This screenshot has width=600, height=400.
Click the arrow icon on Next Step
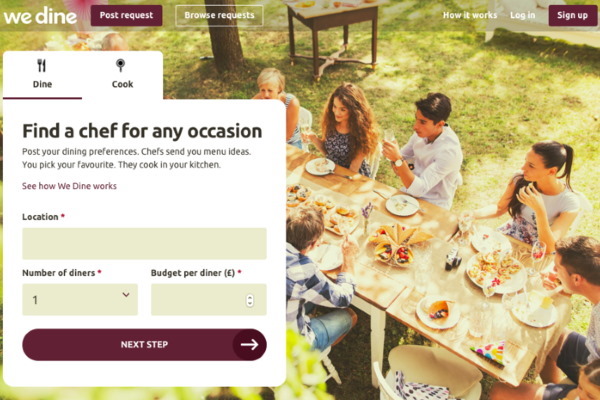point(249,344)
